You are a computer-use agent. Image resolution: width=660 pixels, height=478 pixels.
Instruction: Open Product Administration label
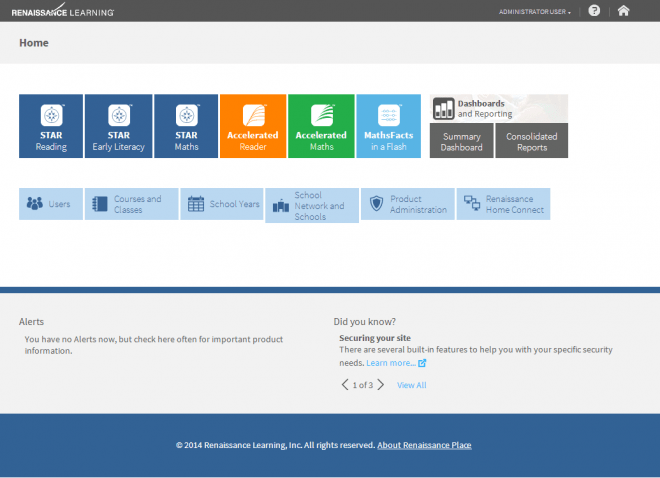click(x=418, y=204)
